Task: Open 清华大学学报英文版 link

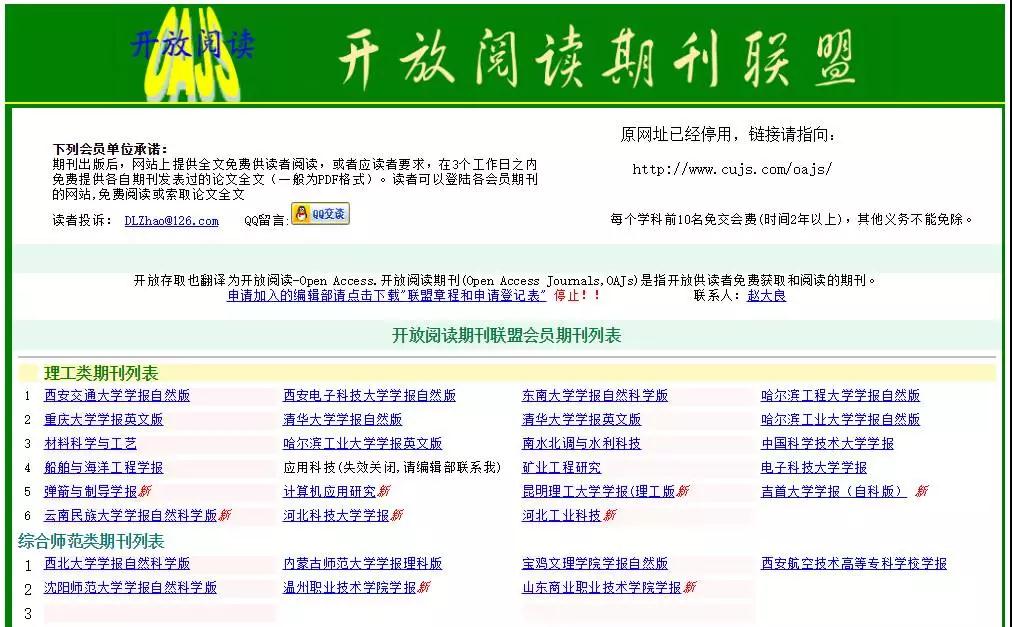Action: (582, 419)
